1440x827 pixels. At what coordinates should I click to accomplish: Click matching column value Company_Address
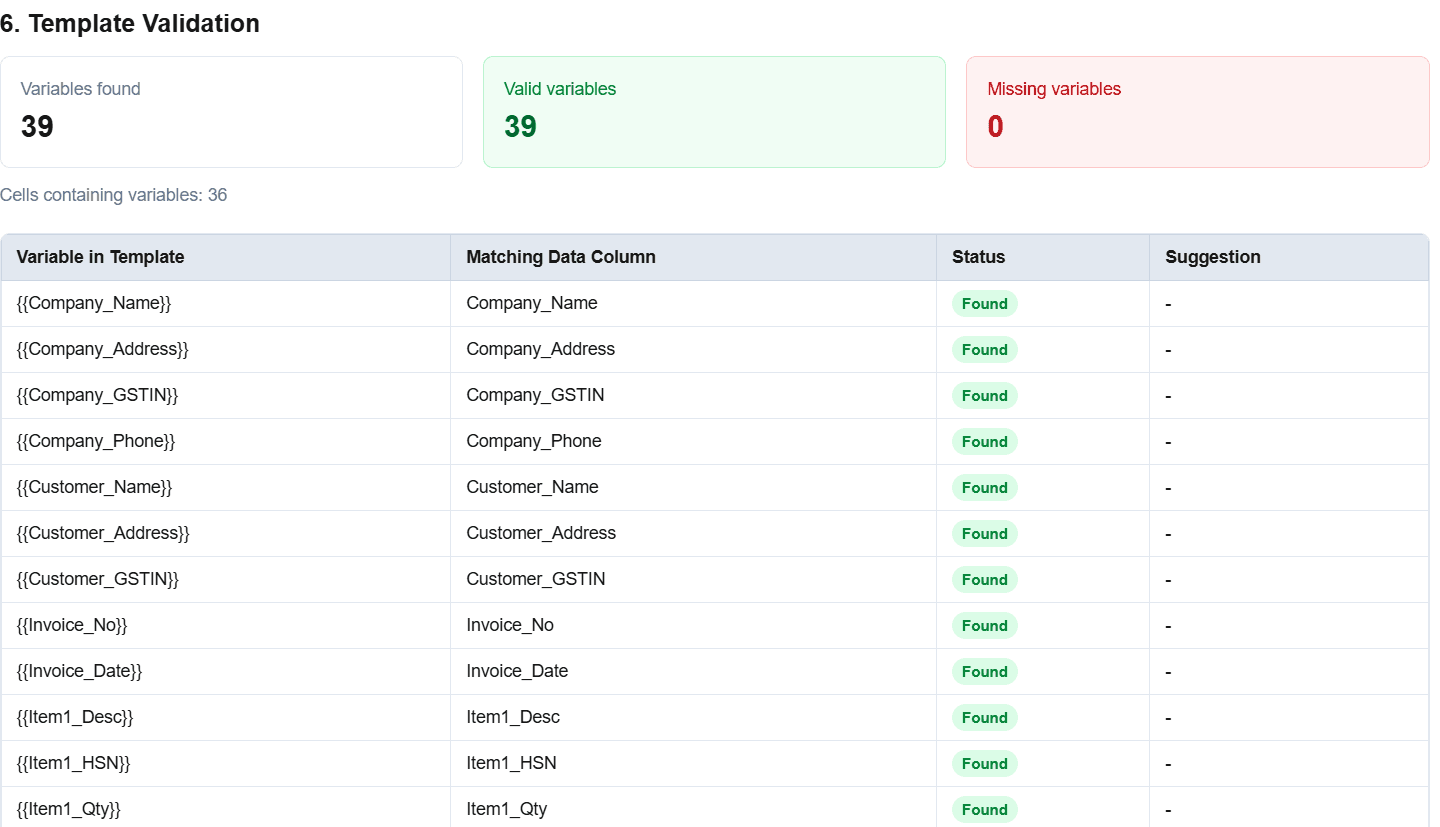tap(541, 349)
